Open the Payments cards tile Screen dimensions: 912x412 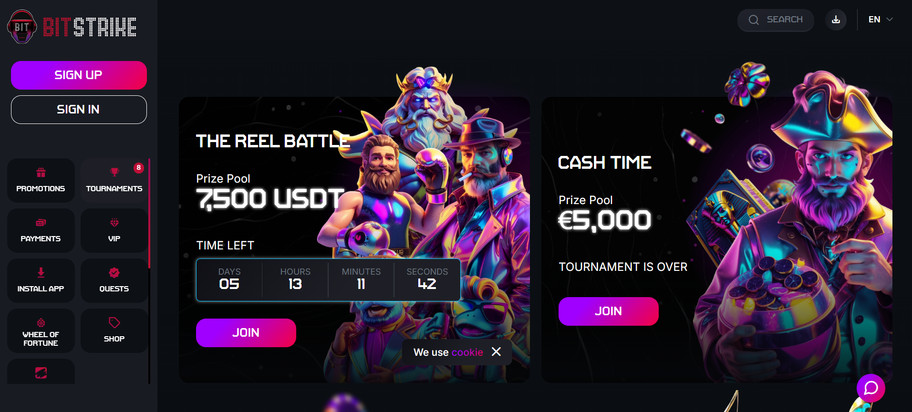pos(41,230)
